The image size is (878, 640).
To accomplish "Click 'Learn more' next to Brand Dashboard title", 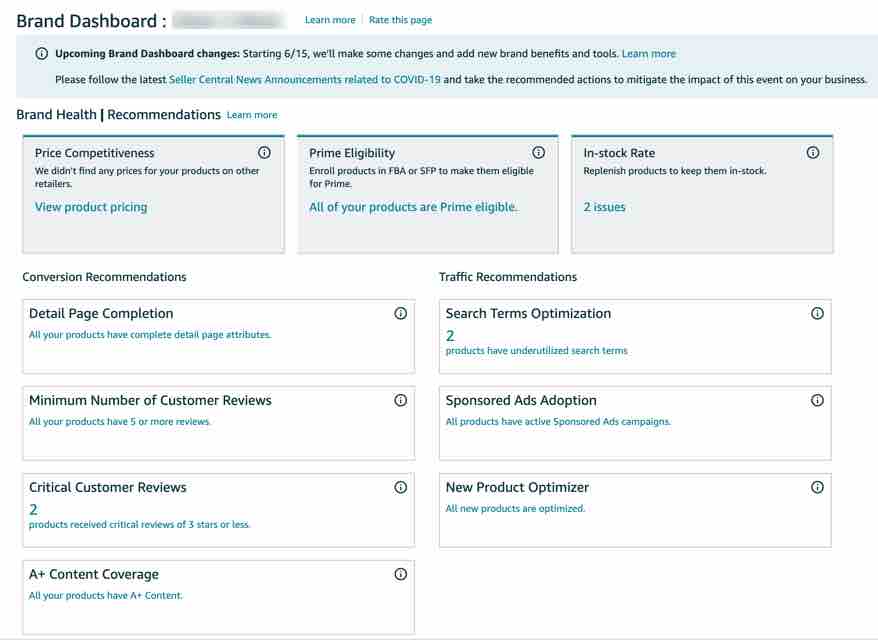I will 330,20.
